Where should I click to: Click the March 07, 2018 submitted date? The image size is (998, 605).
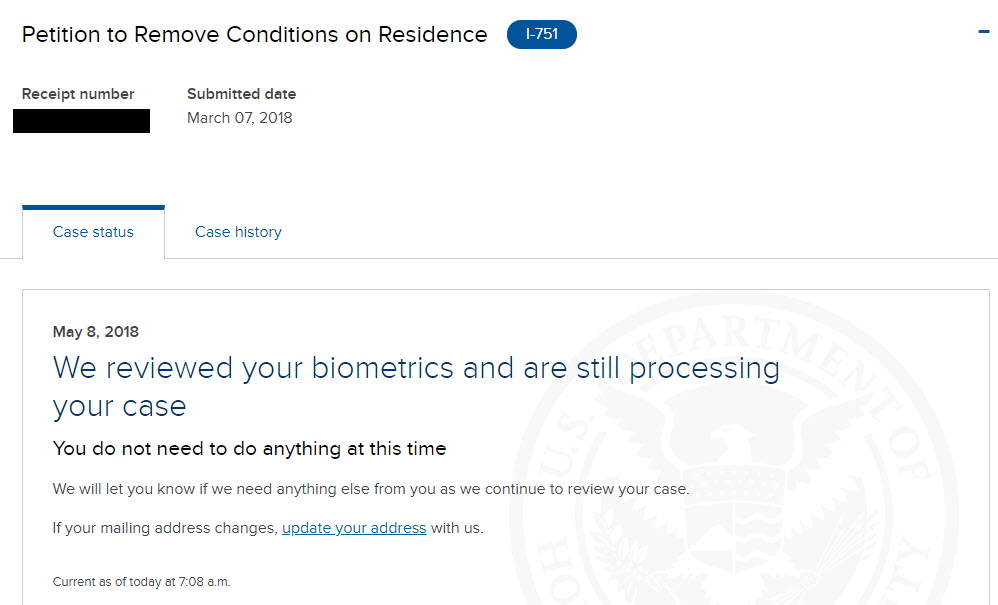tap(240, 118)
